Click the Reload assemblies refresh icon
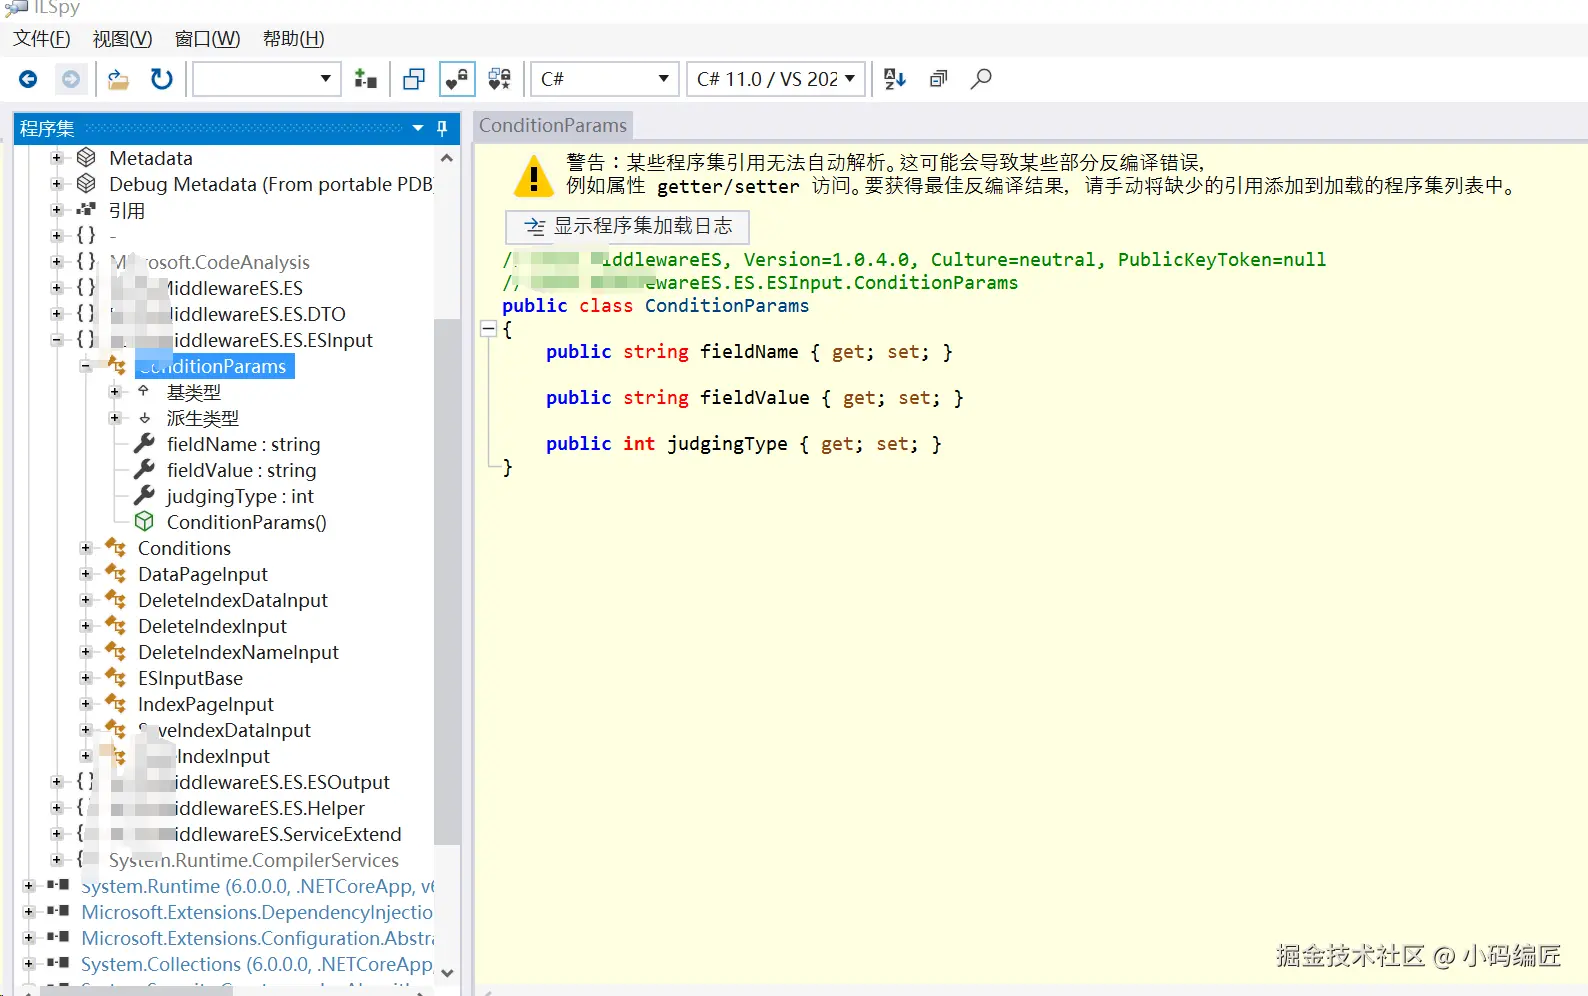Screen dimensions: 1588x996 (x=161, y=79)
